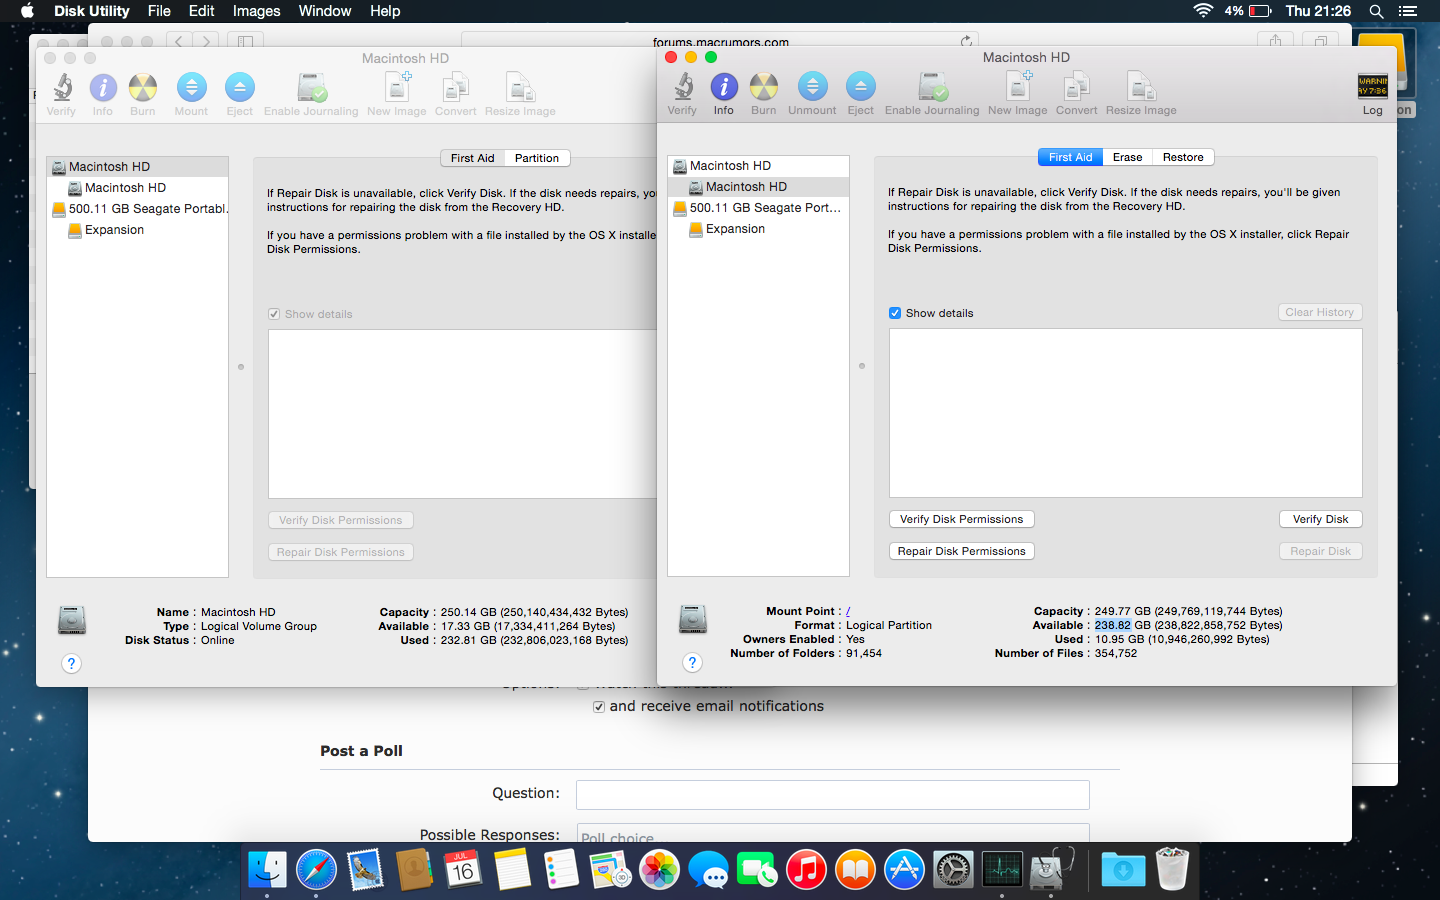Switch to the Erase tab

point(1127,157)
